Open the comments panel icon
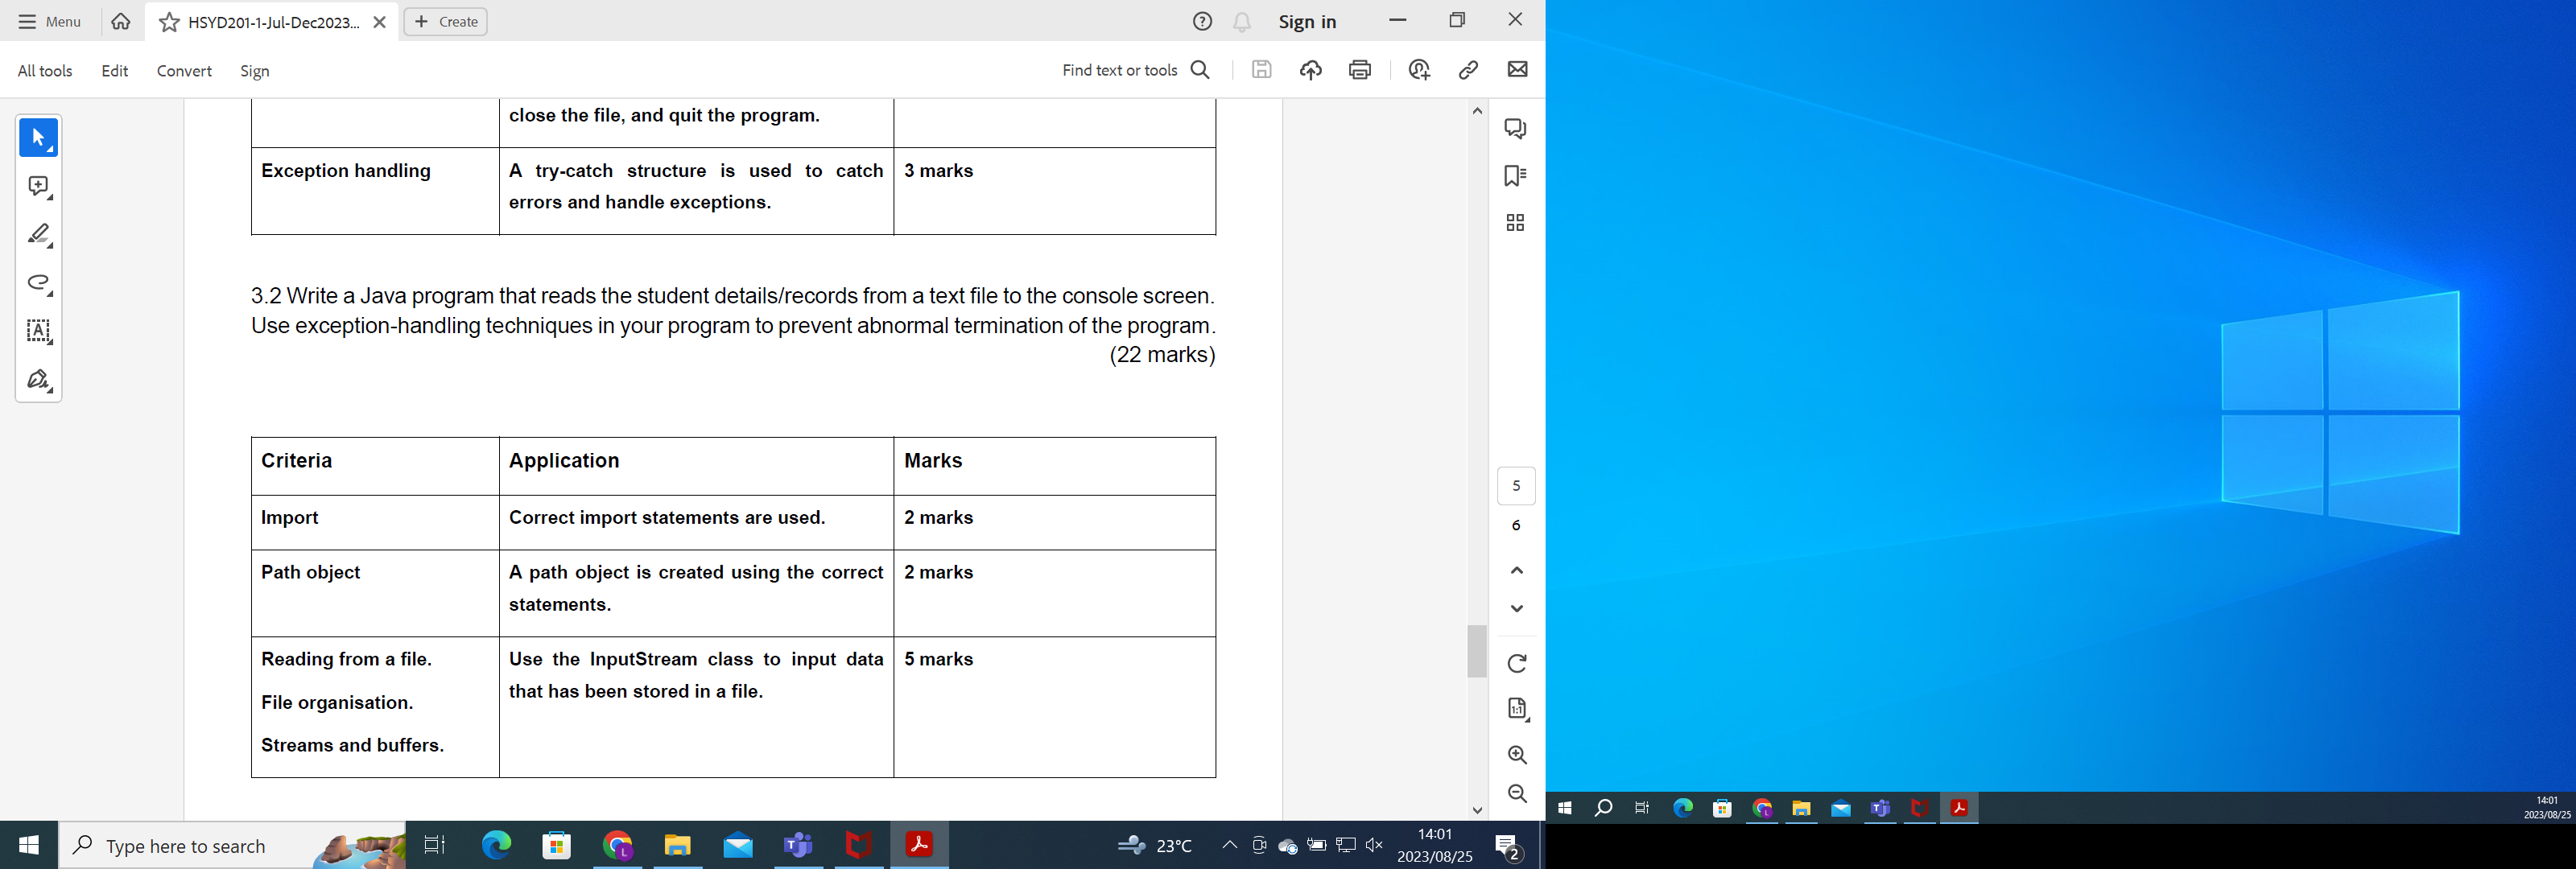 coord(1515,128)
